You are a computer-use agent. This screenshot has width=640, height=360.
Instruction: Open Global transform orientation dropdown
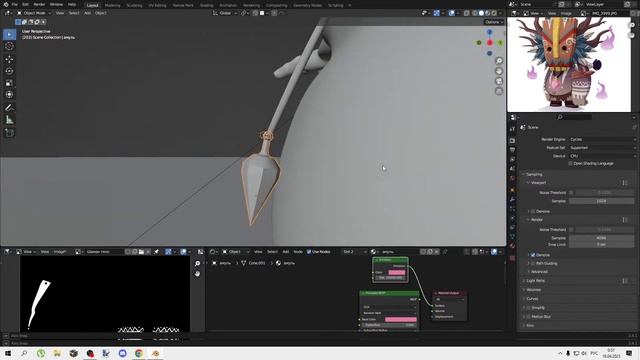pos(224,13)
